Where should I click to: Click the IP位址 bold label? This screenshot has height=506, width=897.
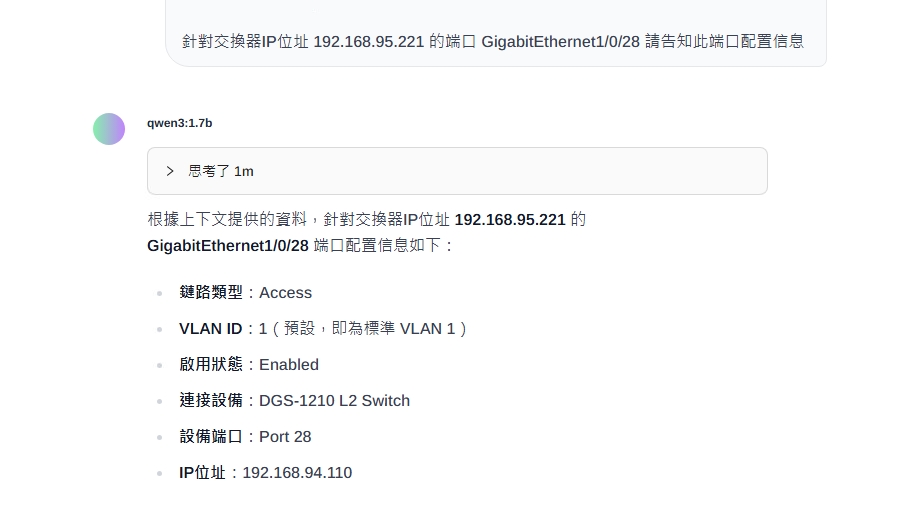(x=202, y=472)
